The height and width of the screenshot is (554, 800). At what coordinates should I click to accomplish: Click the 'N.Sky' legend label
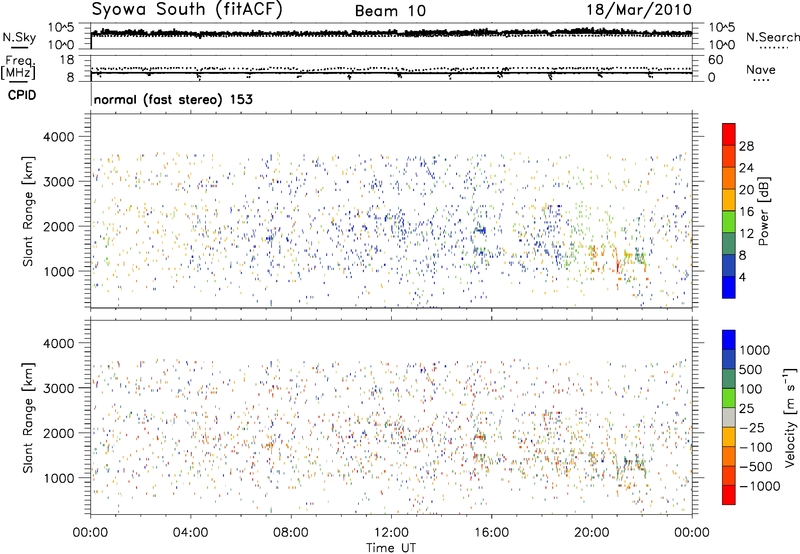(19, 37)
